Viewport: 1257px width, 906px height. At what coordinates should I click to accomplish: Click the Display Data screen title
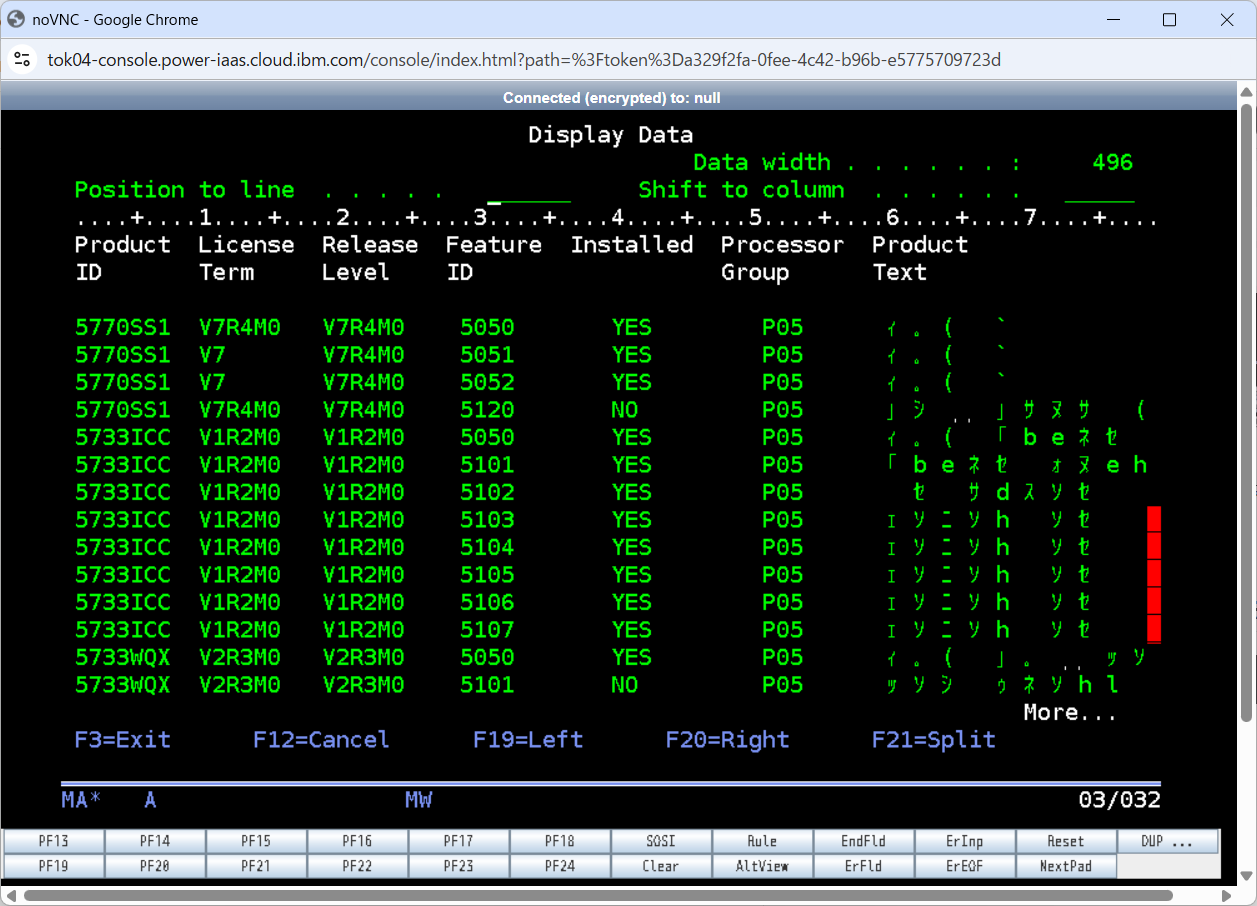(x=611, y=135)
